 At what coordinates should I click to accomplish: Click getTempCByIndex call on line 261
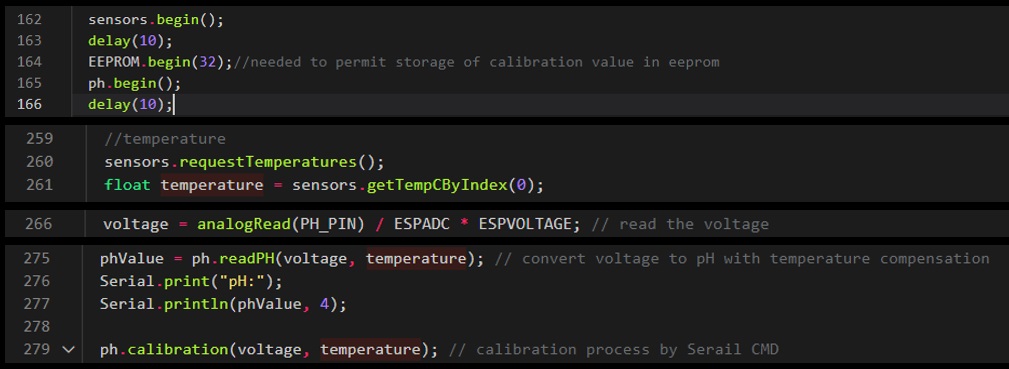point(437,185)
